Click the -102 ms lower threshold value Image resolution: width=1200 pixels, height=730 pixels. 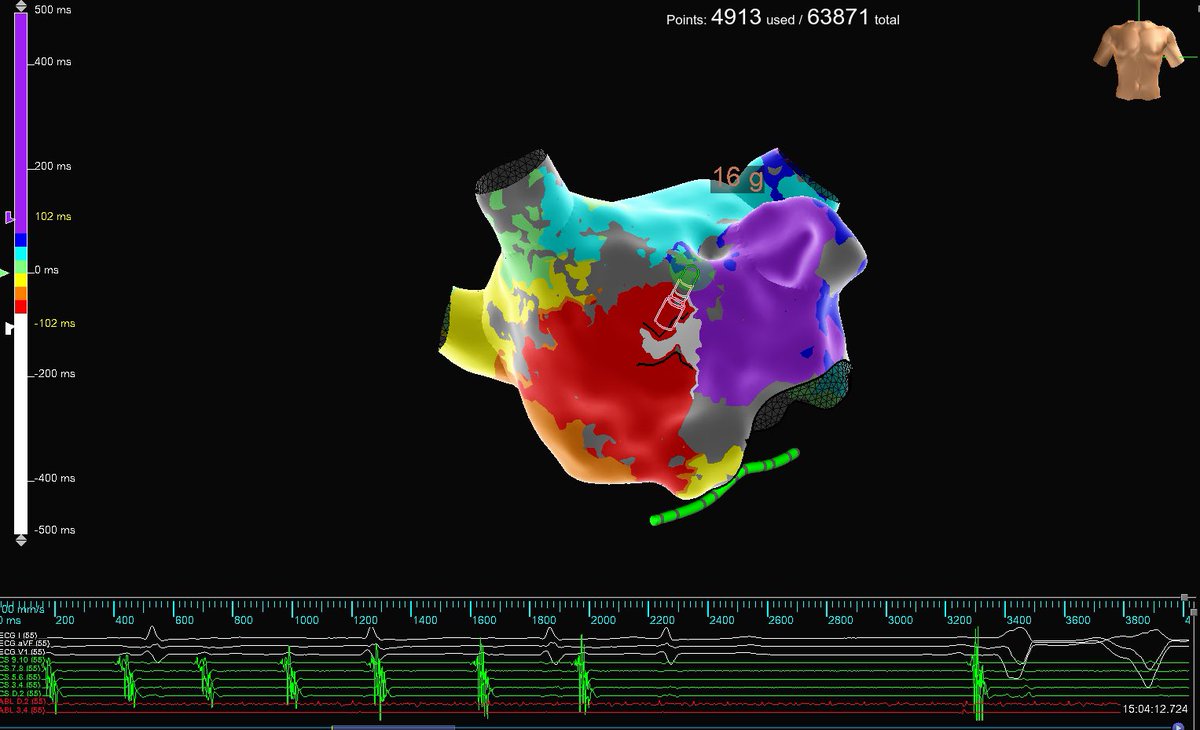coord(53,324)
